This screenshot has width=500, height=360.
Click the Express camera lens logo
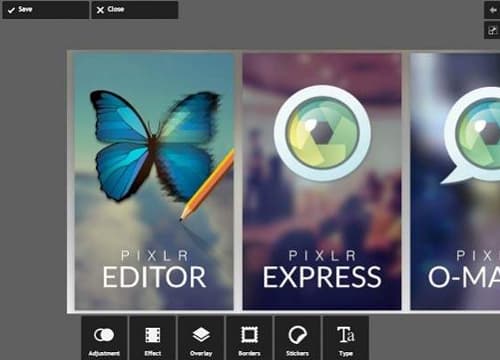pyautogui.click(x=322, y=133)
